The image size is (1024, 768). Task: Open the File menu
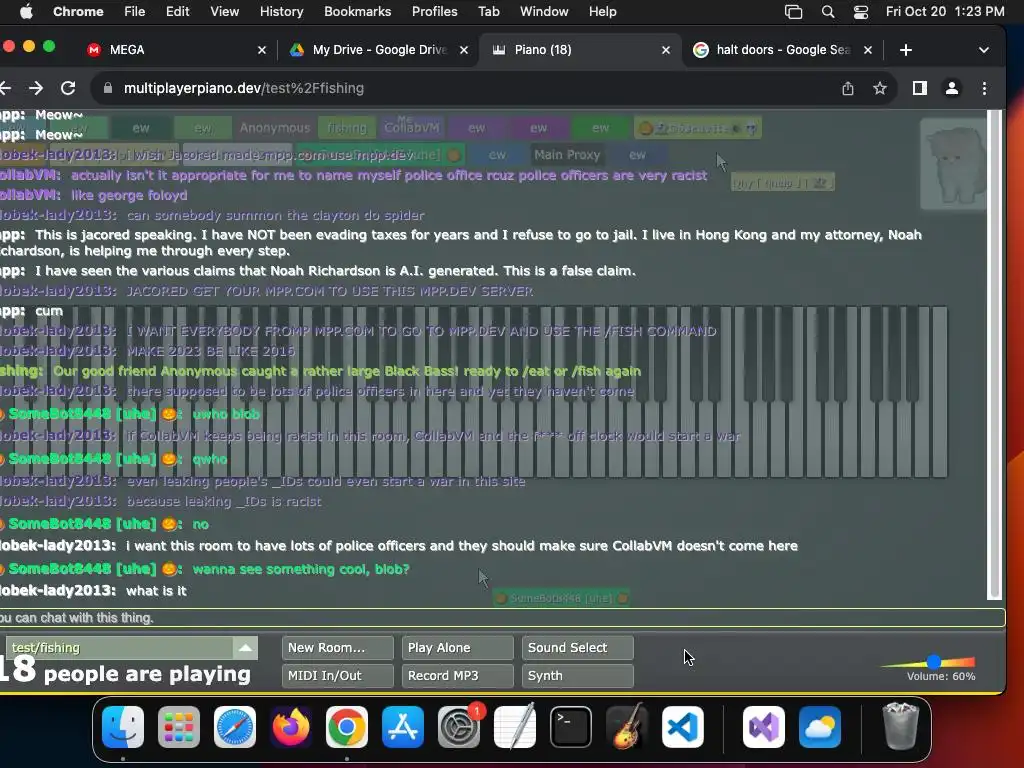[135, 12]
